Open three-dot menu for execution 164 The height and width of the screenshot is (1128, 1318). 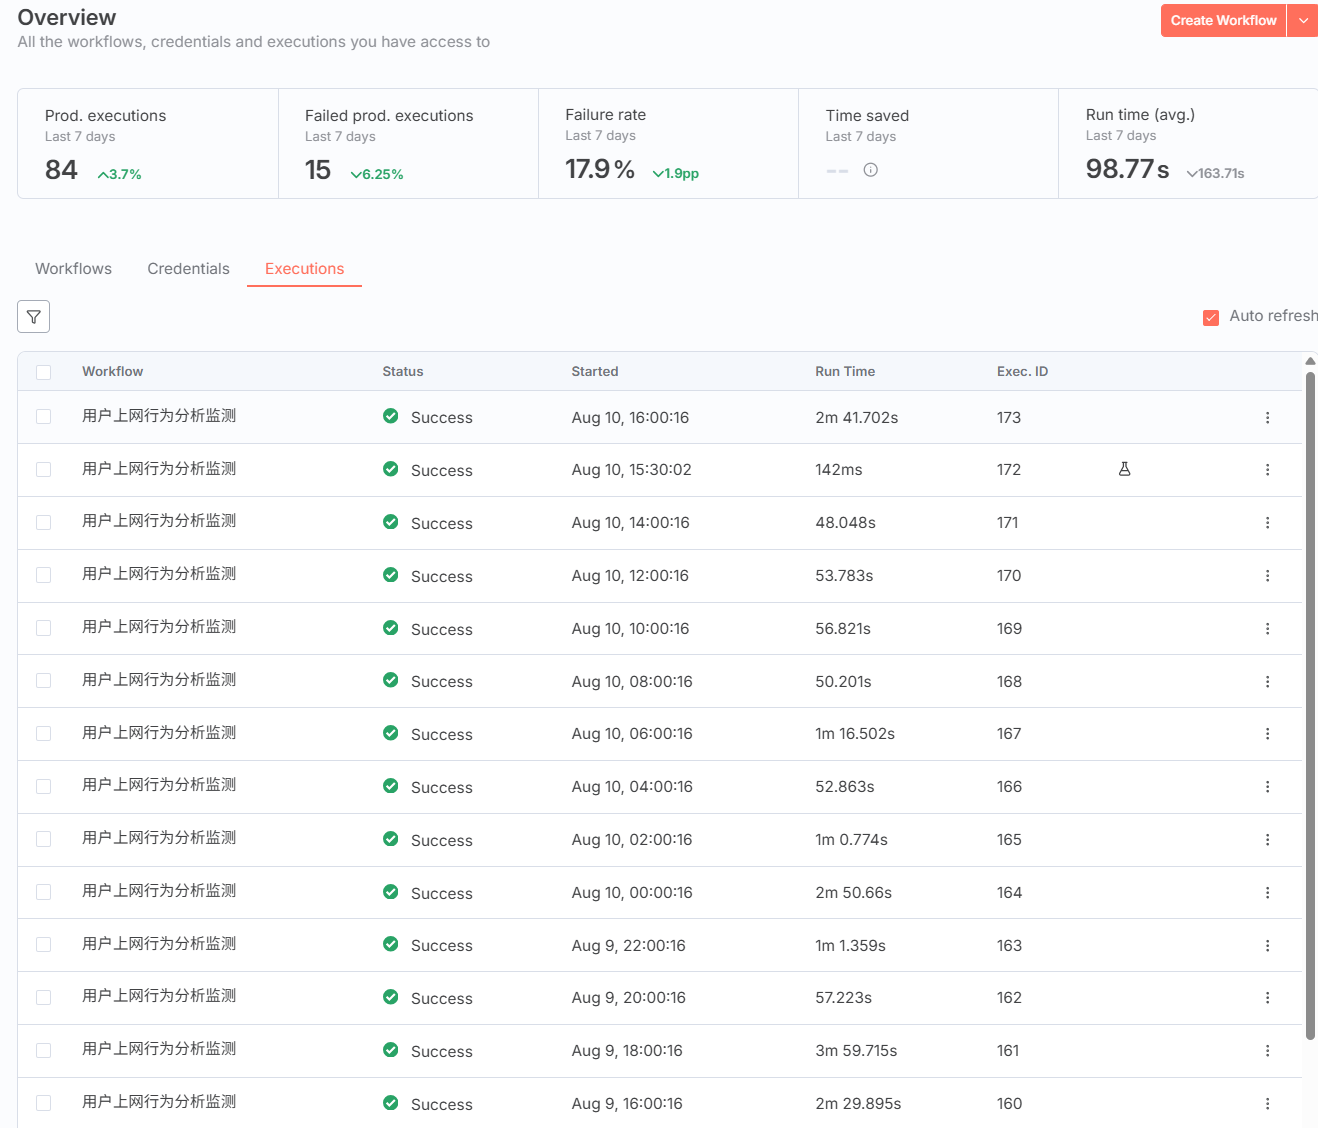(1267, 893)
